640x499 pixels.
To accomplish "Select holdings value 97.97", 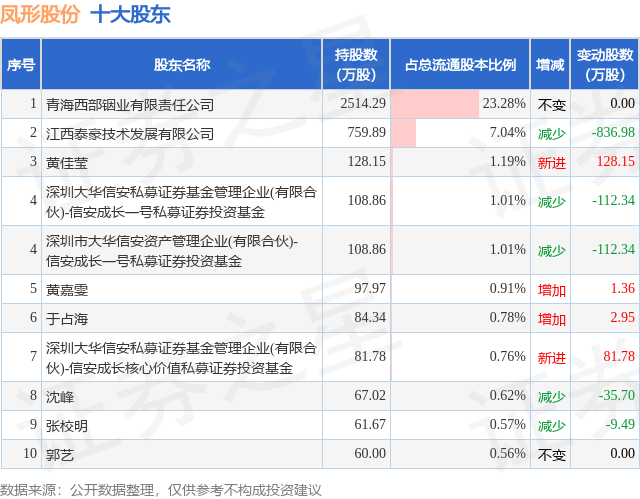I will 370,288.
